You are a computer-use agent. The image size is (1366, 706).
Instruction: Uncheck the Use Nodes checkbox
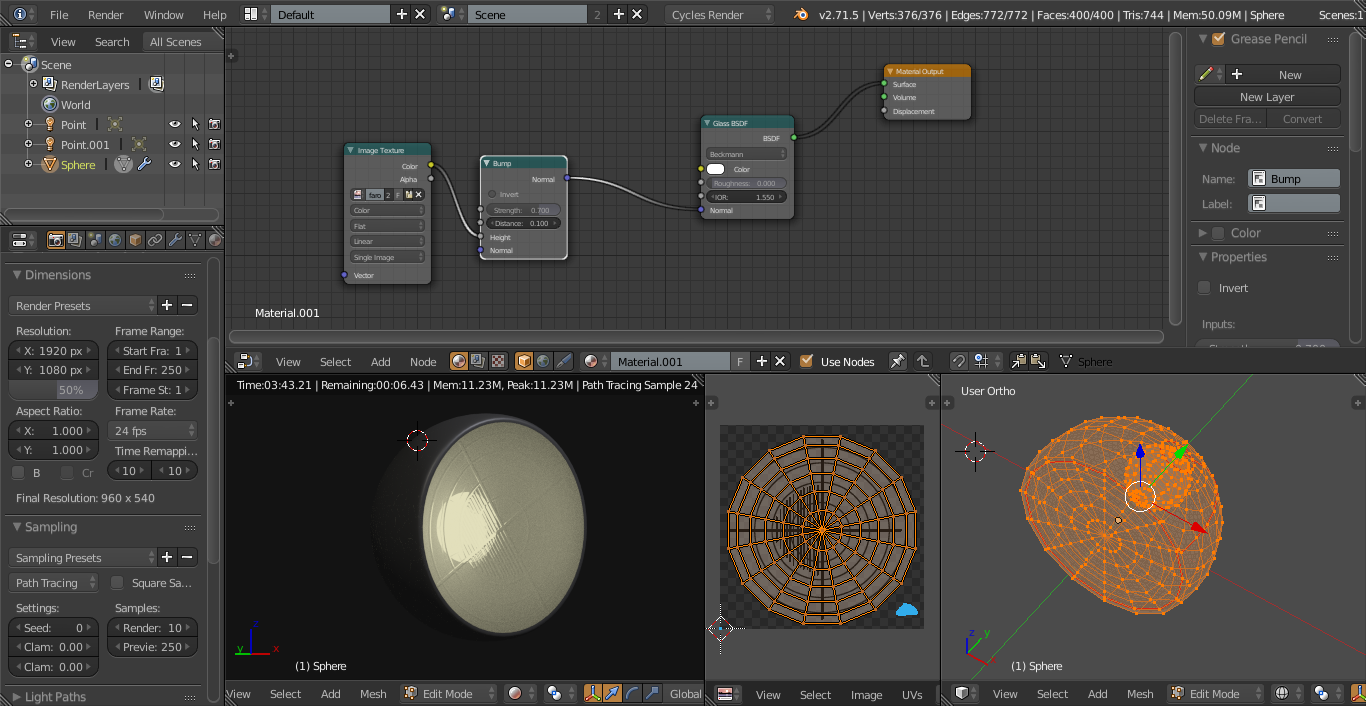pyautogui.click(x=807, y=361)
